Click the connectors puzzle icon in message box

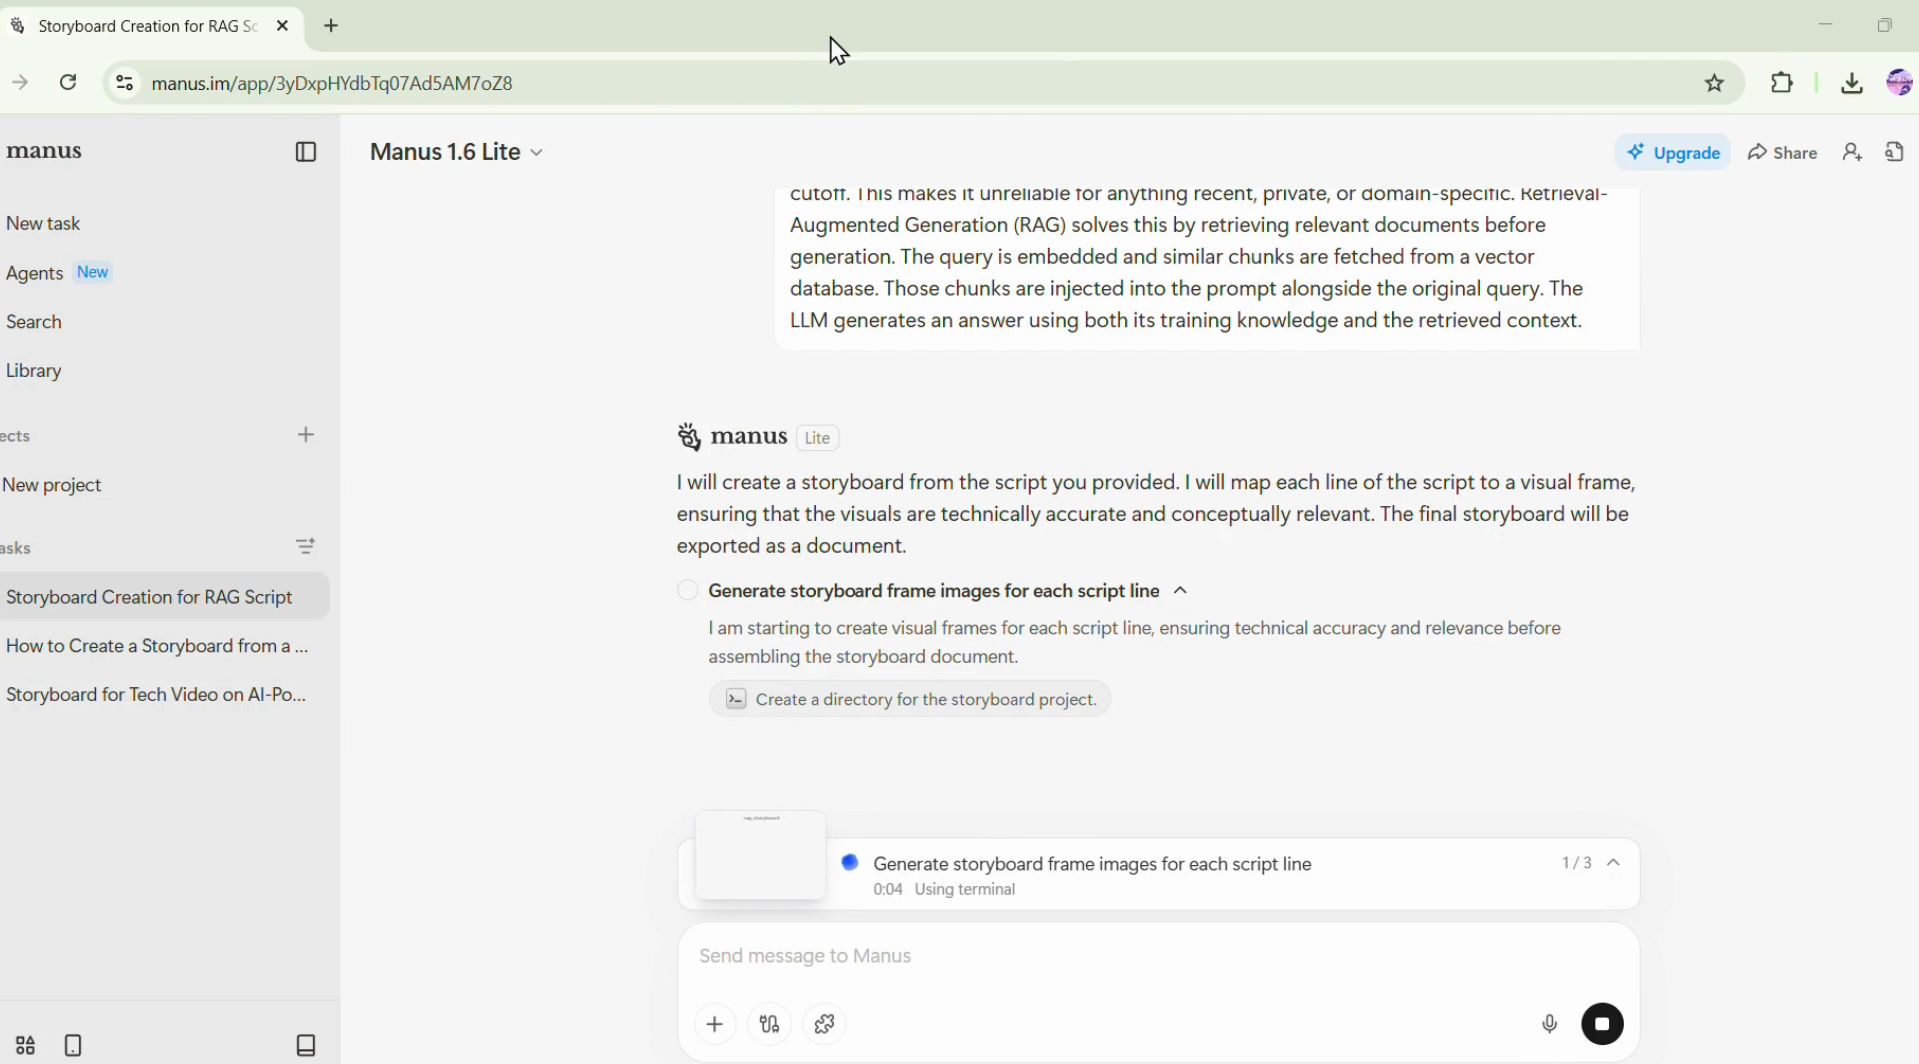point(825,1024)
